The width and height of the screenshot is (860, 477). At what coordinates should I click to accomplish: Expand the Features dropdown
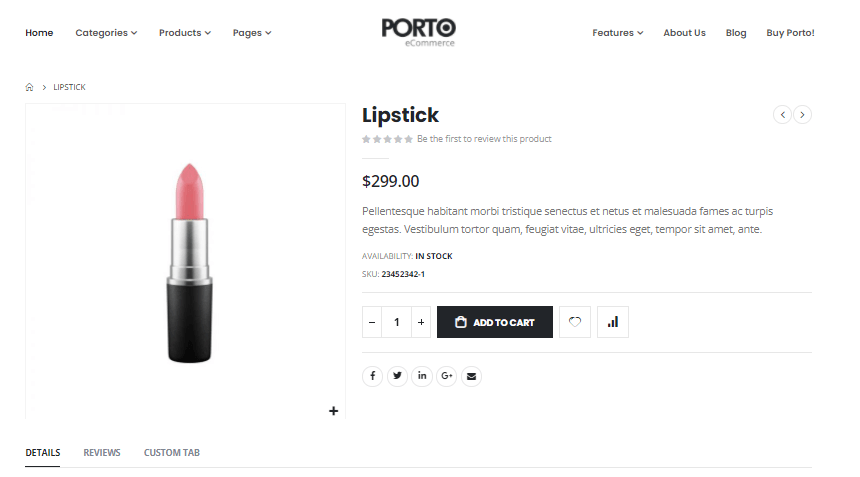[x=617, y=33]
